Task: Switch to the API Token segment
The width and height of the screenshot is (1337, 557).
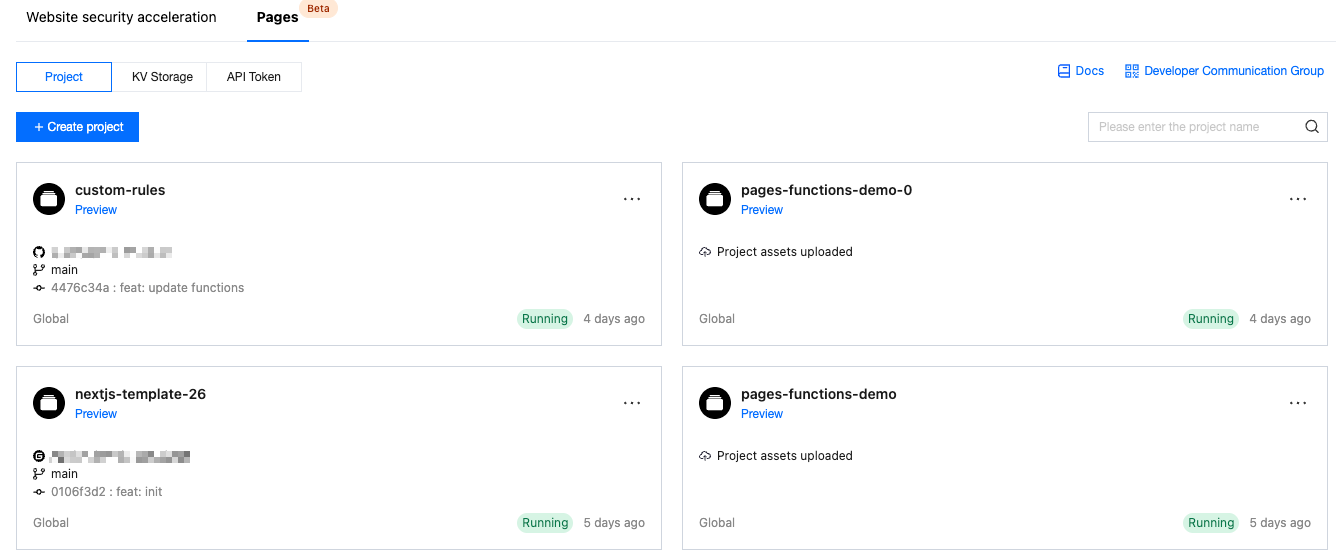Action: [x=254, y=77]
